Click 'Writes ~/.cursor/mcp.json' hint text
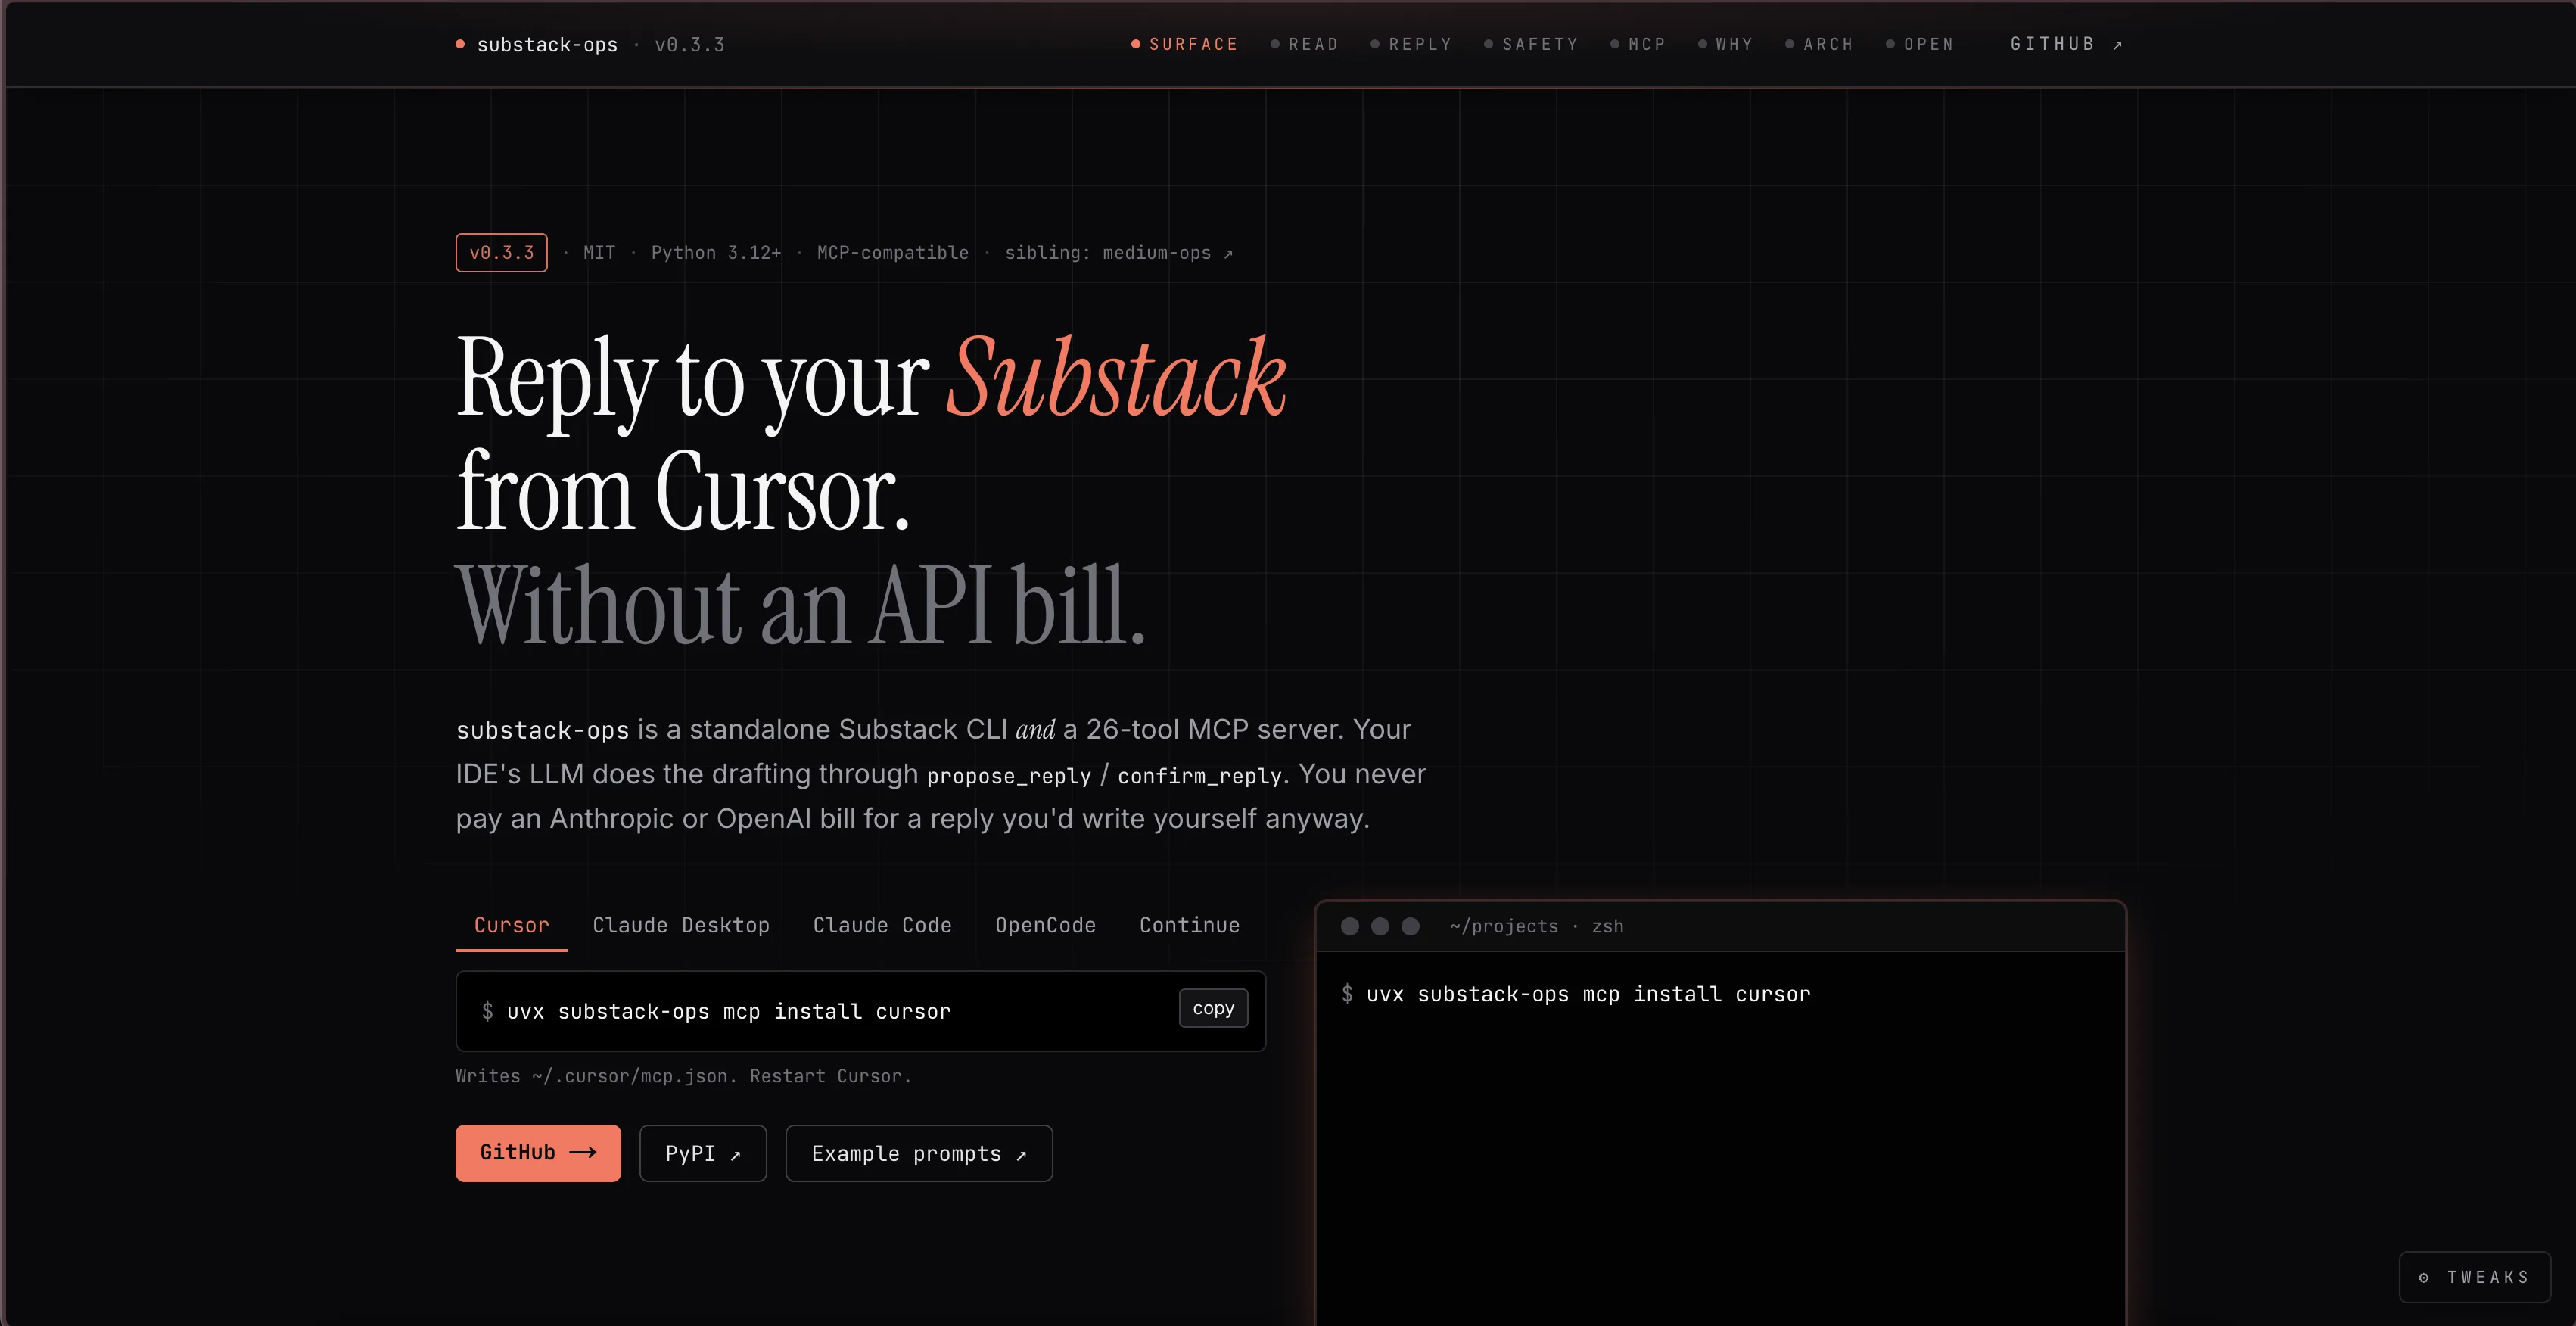Screen dimensions: 2576x1326 click(x=683, y=1076)
